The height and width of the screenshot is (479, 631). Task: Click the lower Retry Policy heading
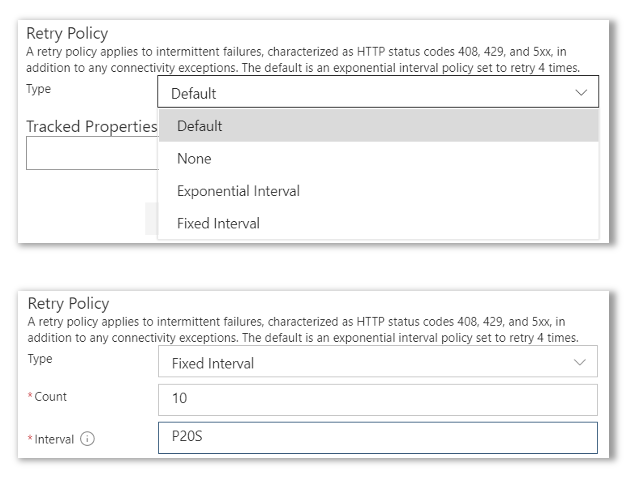tap(67, 303)
